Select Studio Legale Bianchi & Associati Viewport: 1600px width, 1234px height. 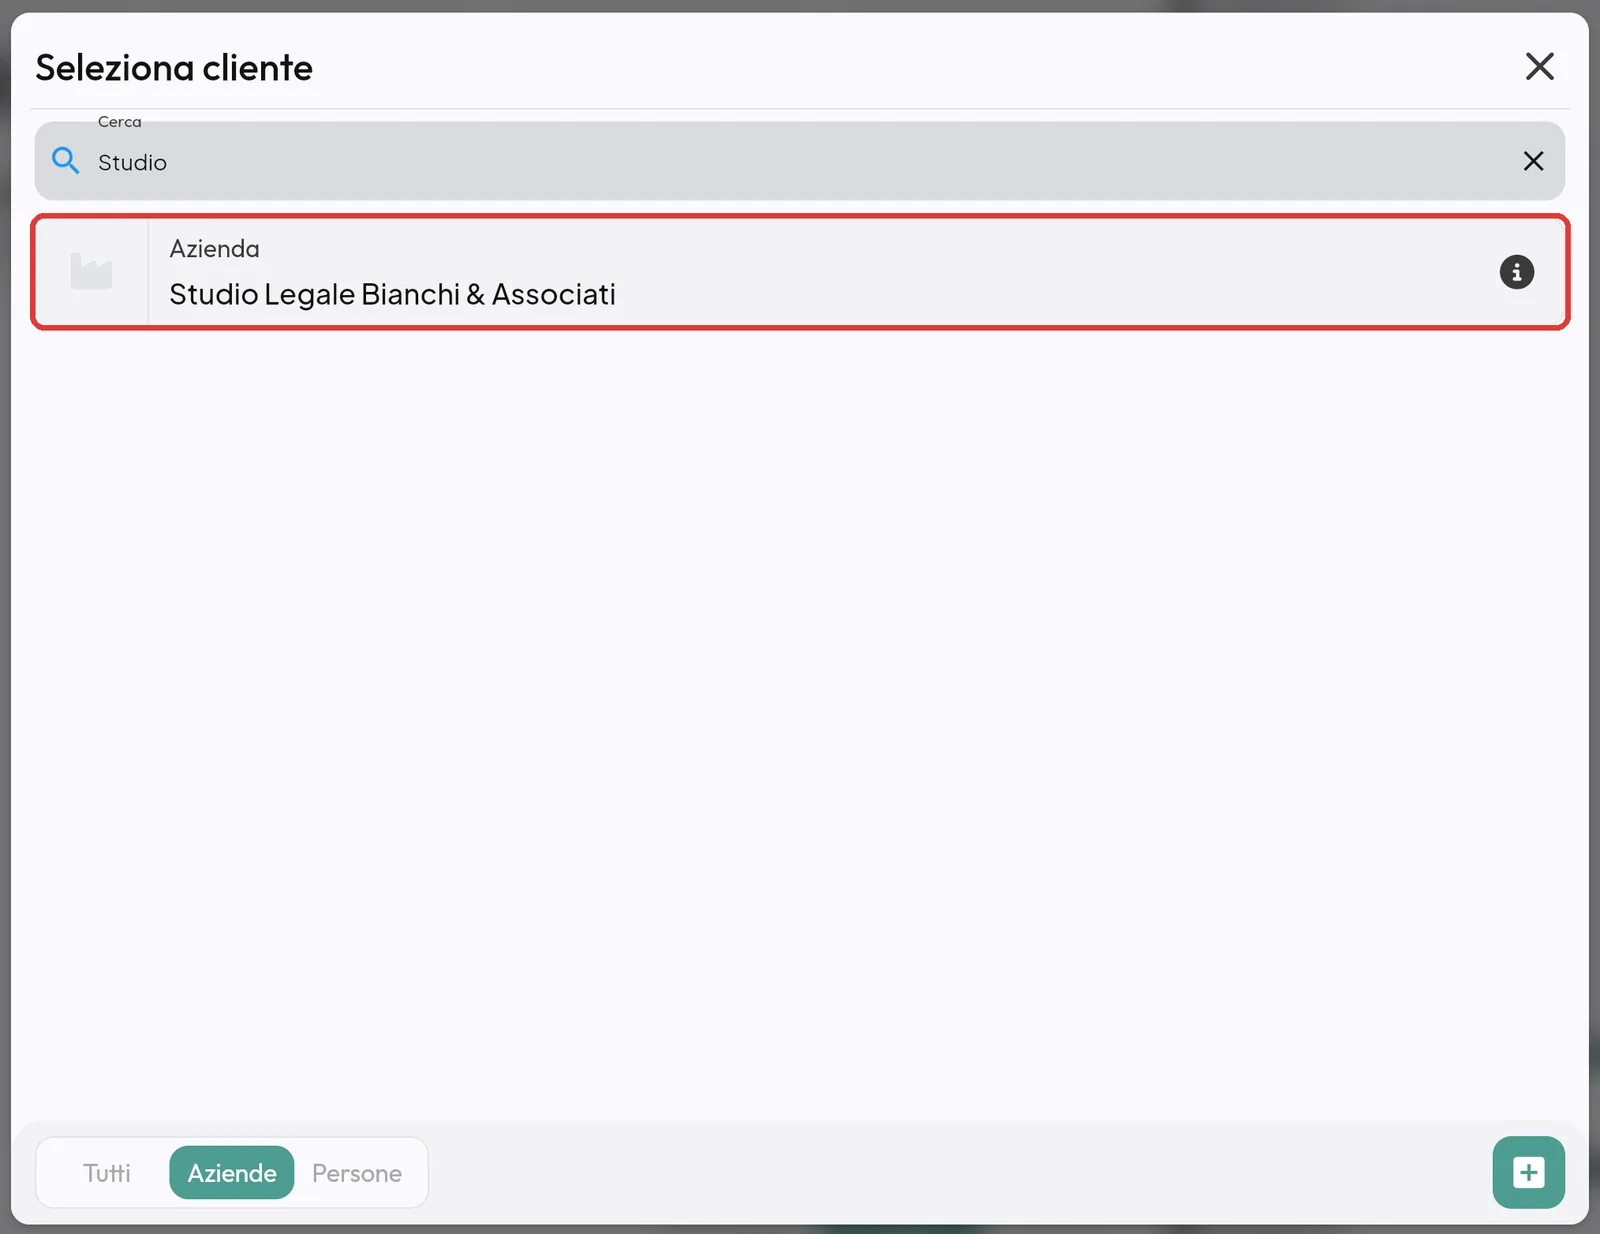(800, 272)
